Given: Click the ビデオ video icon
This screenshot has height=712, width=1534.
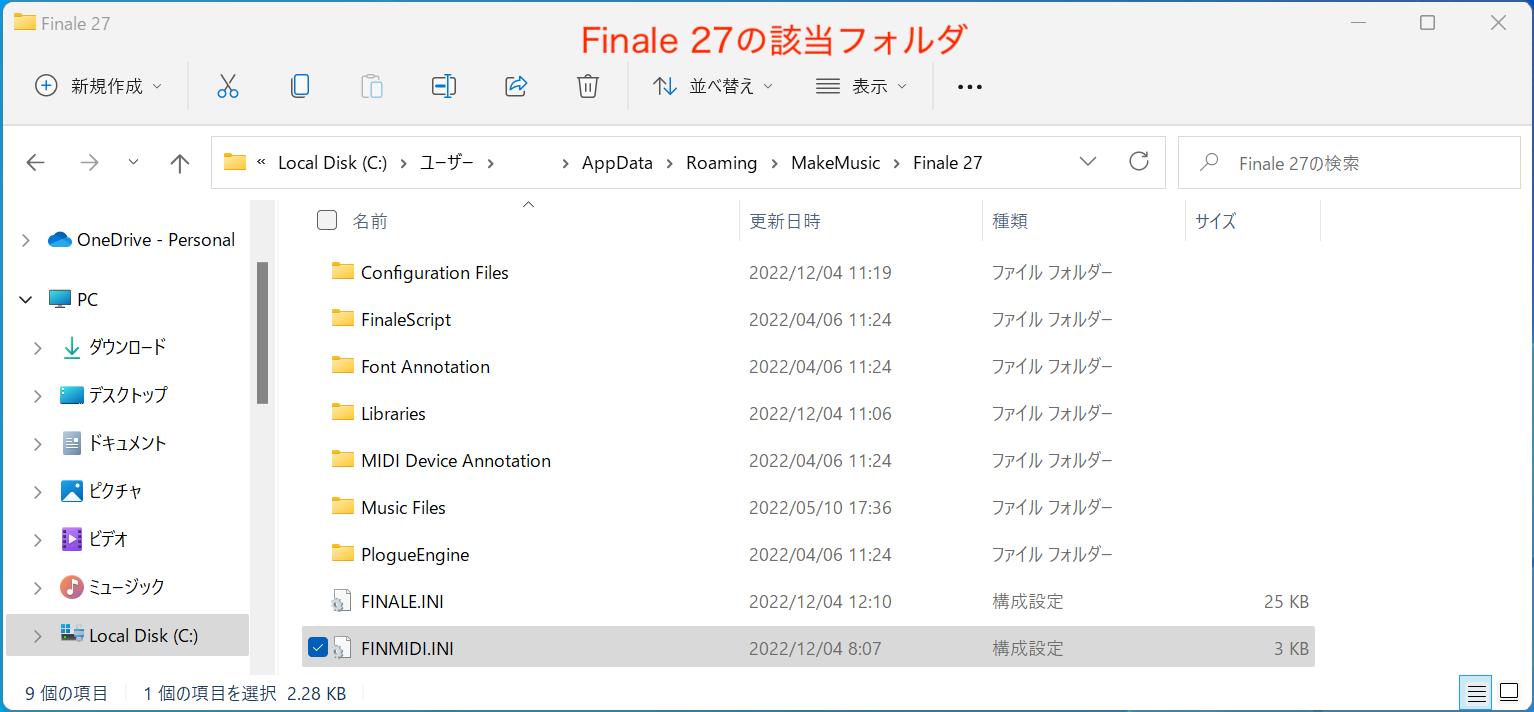Looking at the screenshot, I should (72, 539).
